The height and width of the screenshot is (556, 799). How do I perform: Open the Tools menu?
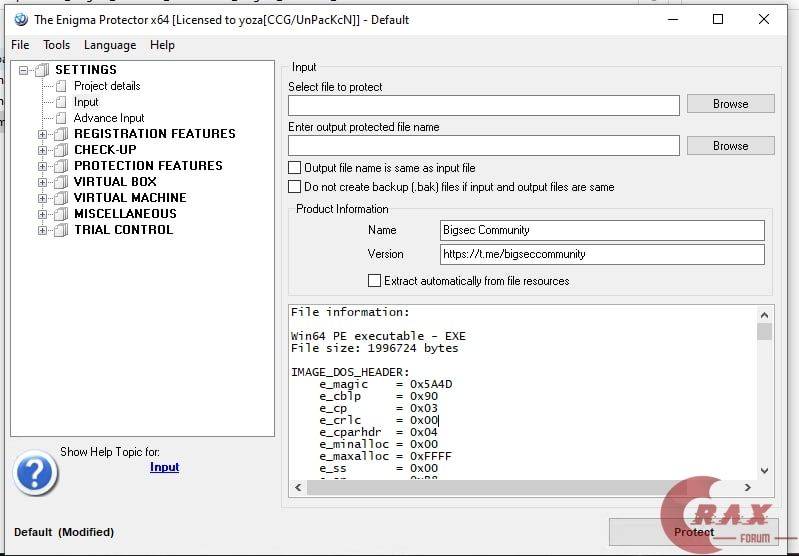(56, 45)
